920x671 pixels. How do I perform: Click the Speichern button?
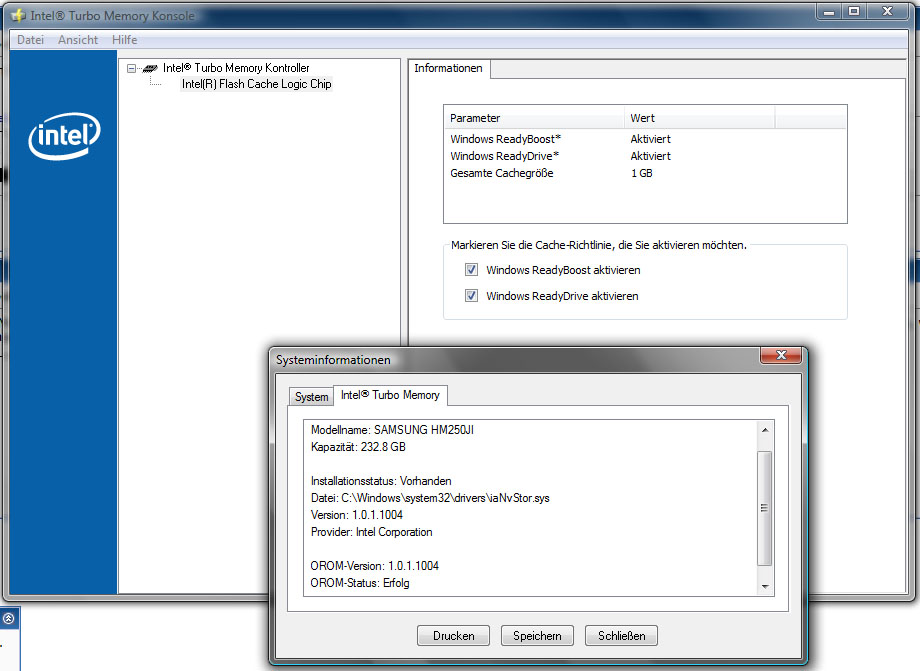pos(537,636)
